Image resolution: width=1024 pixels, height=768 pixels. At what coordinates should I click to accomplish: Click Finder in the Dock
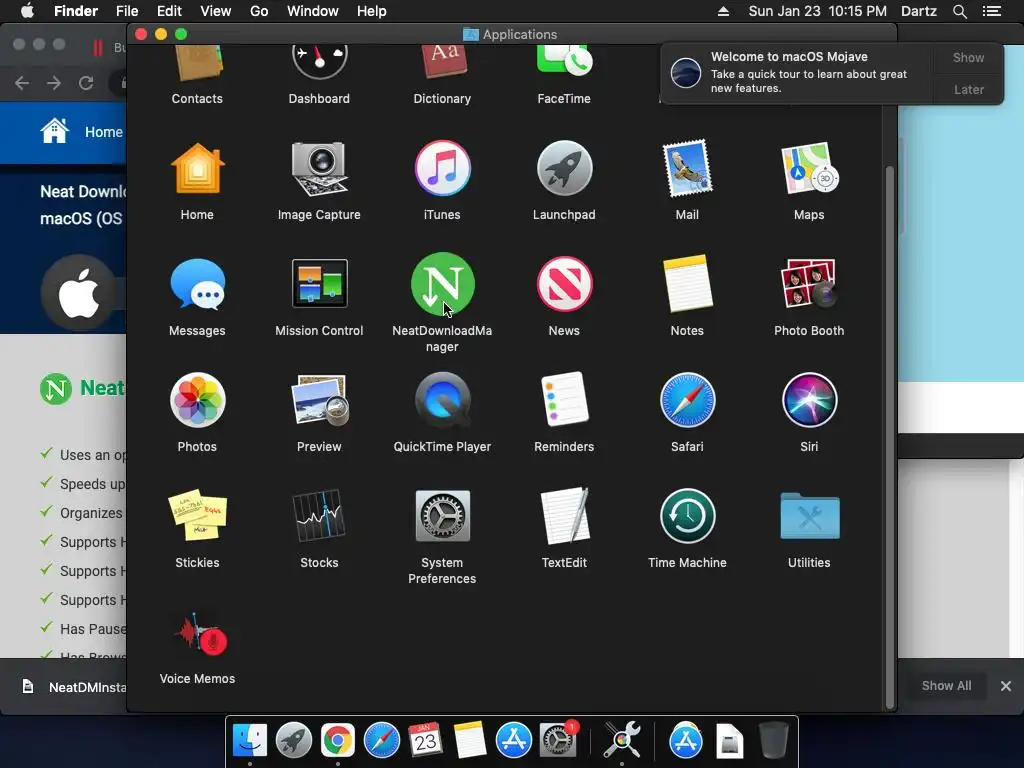250,741
